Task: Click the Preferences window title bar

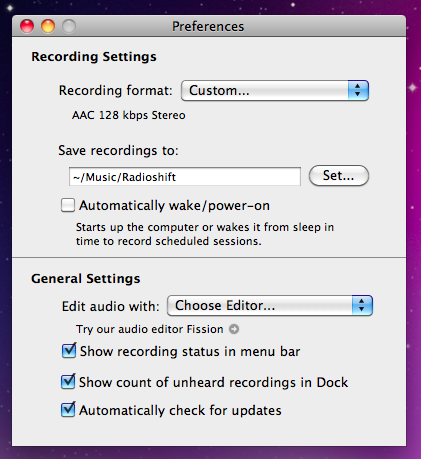Action: tap(209, 26)
